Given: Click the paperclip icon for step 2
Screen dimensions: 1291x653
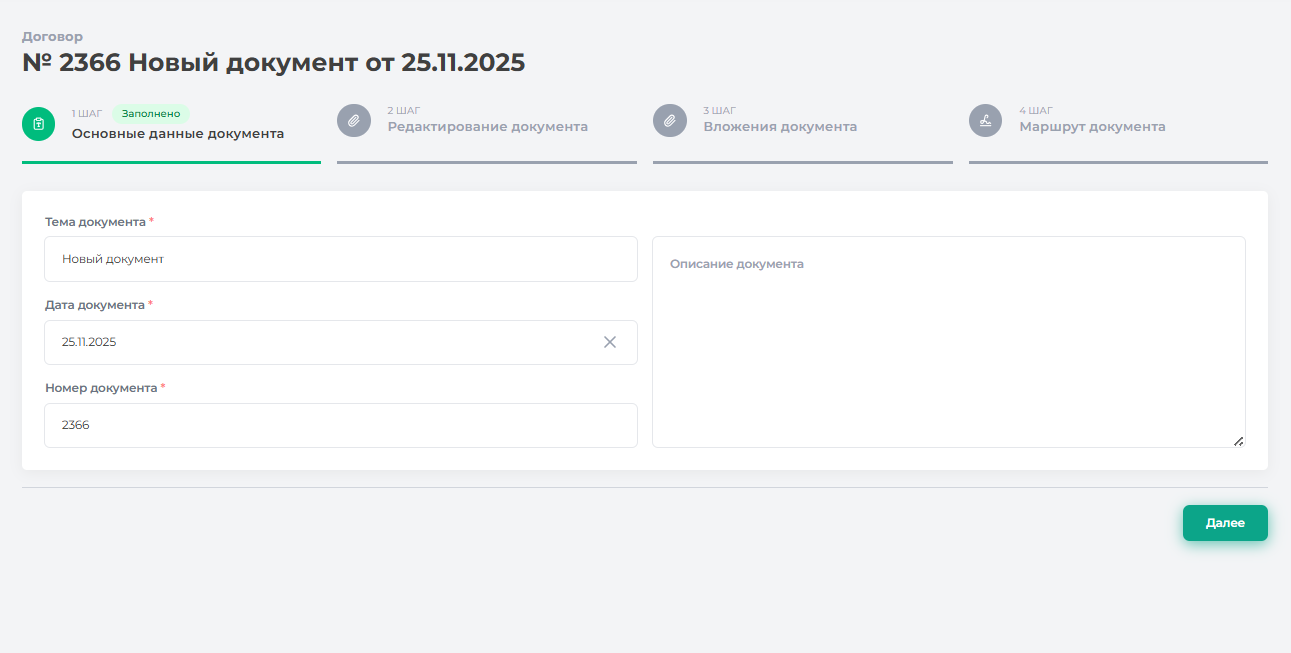Looking at the screenshot, I should [x=354, y=121].
